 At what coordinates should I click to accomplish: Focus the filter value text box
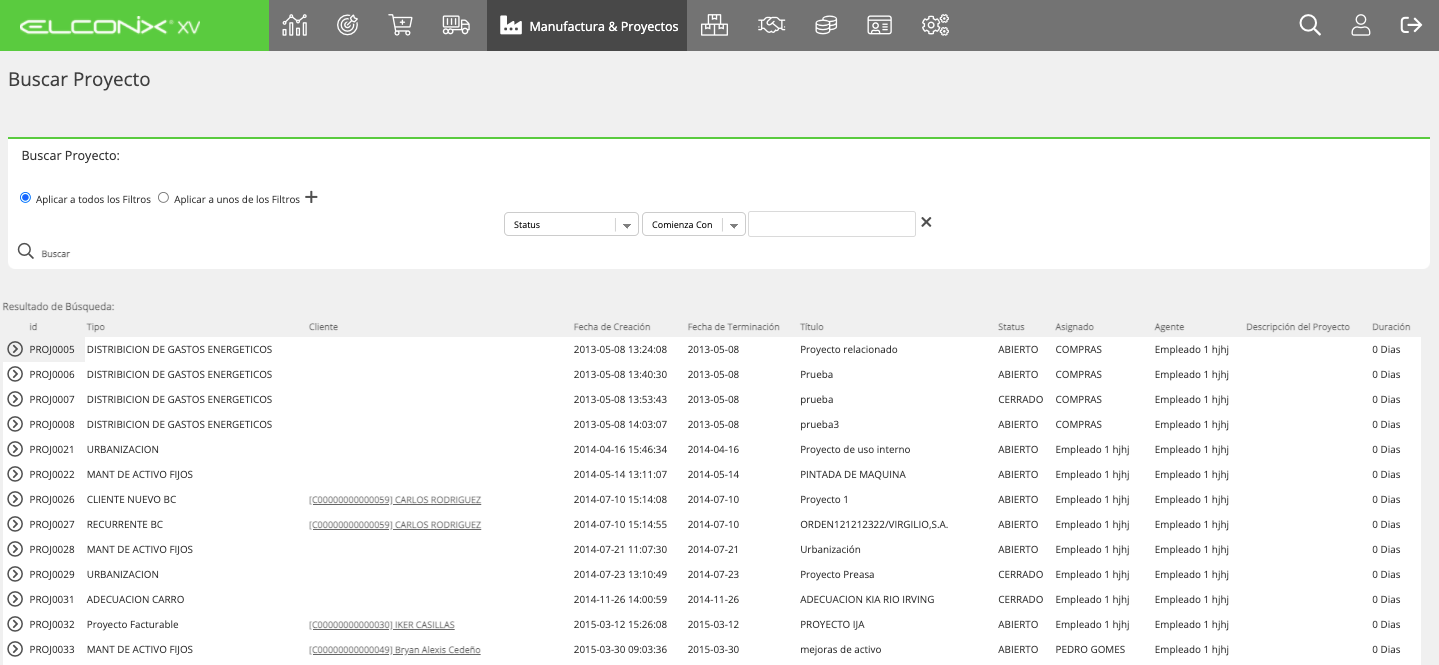832,224
